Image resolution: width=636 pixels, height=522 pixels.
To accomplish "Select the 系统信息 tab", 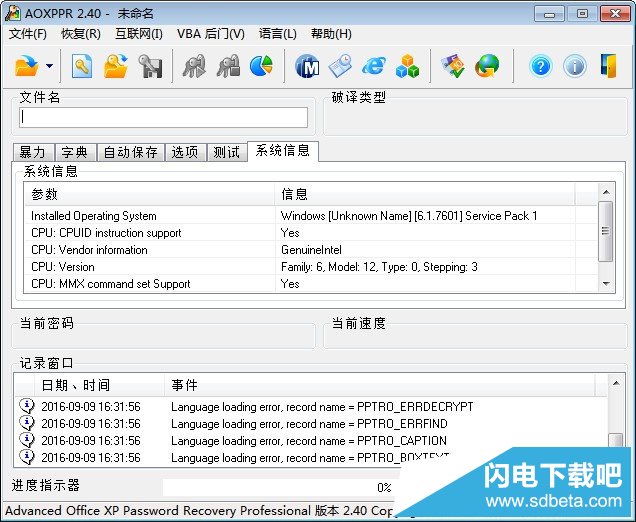I will click(x=283, y=151).
